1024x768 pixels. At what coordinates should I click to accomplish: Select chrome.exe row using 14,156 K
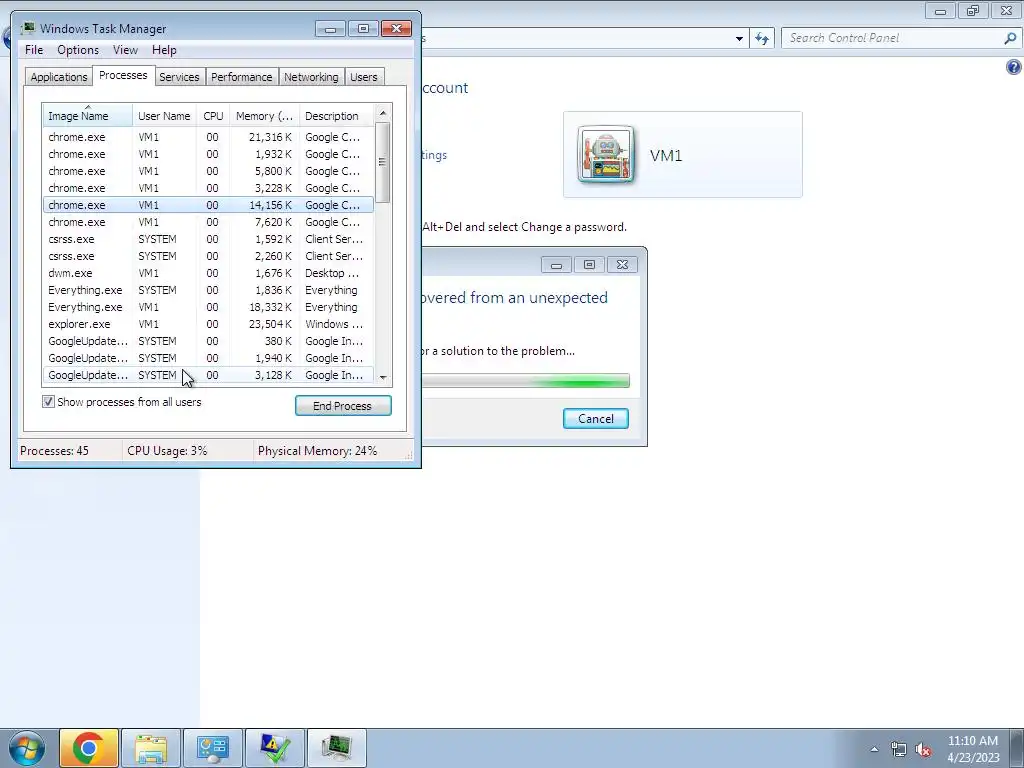point(208,205)
